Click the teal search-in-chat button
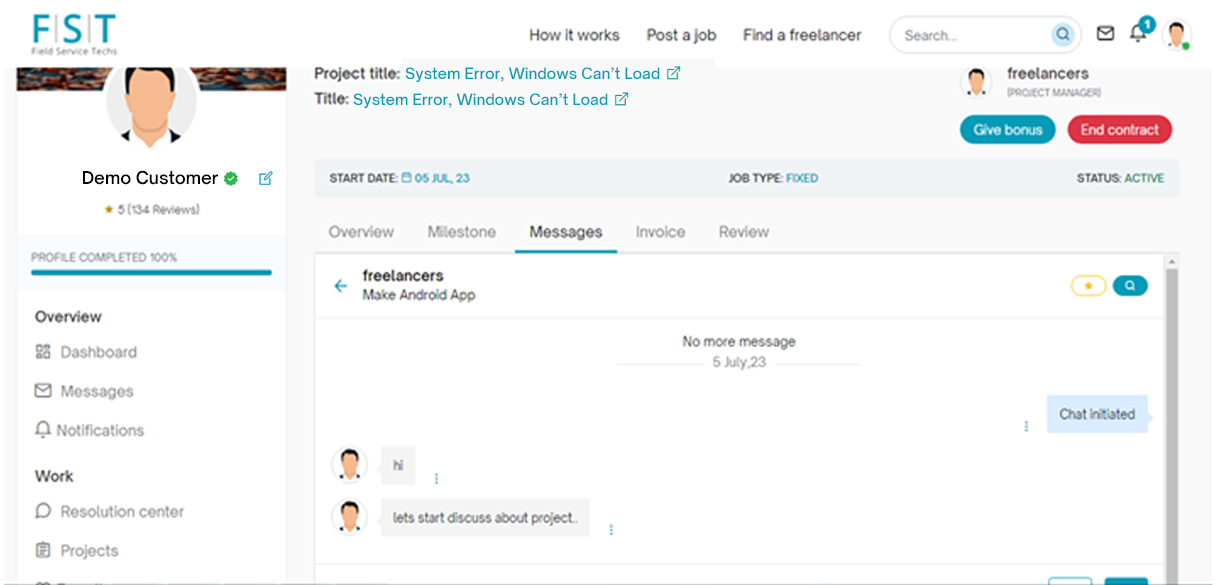This screenshot has width=1216, height=585. [1130, 286]
